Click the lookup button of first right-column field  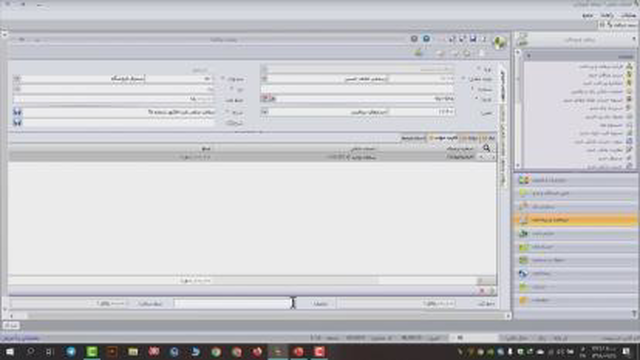tap(264, 78)
